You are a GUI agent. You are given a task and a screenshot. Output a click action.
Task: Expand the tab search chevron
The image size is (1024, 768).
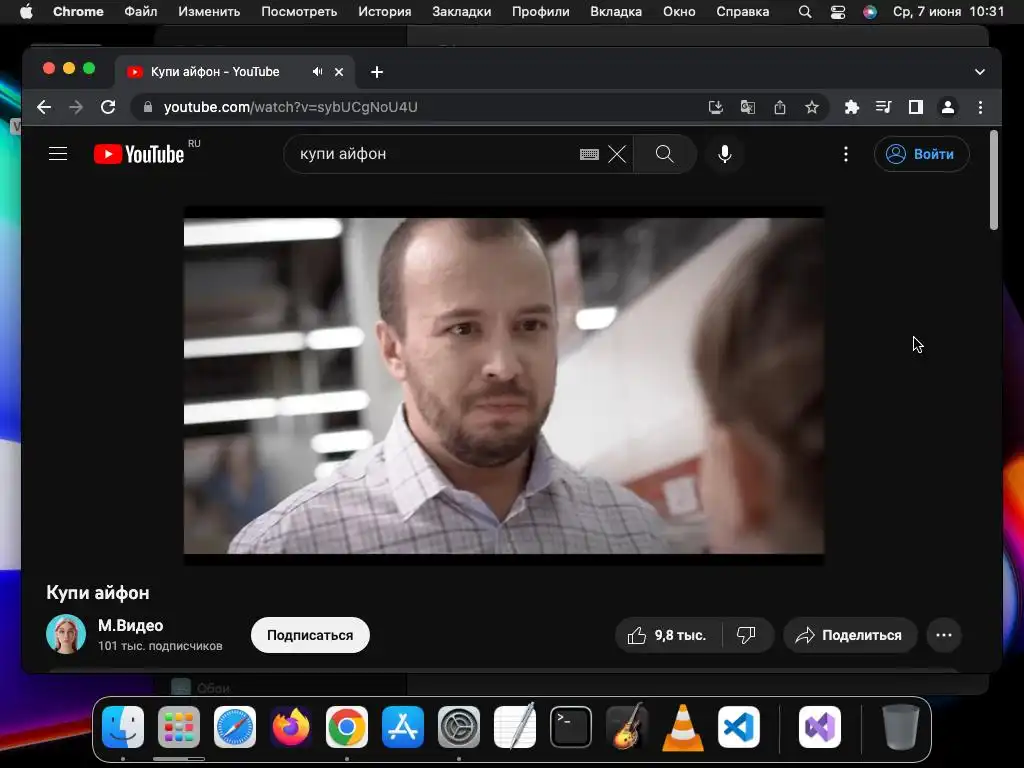pyautogui.click(x=980, y=72)
